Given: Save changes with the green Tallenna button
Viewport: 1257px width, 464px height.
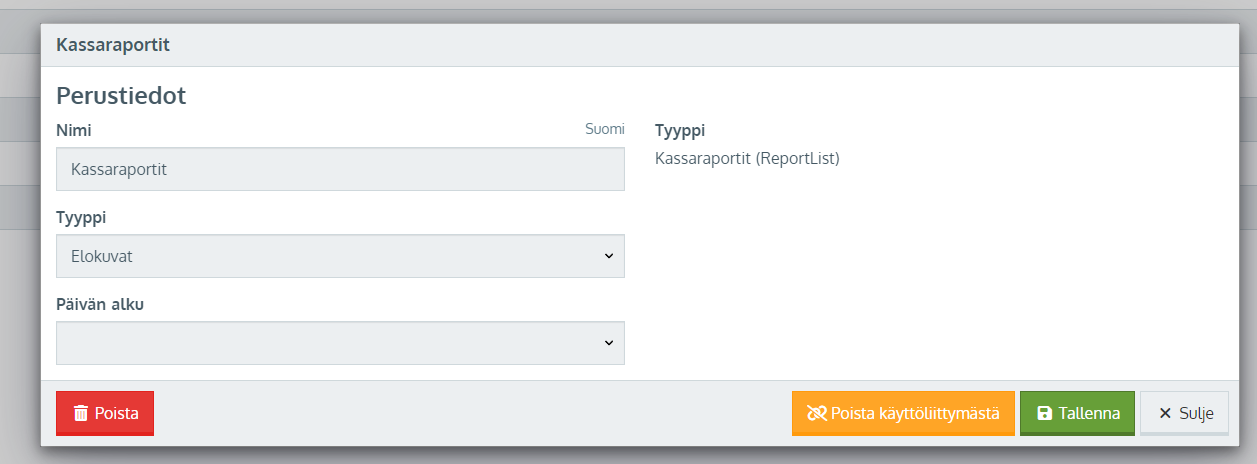Looking at the screenshot, I should click(1077, 413).
